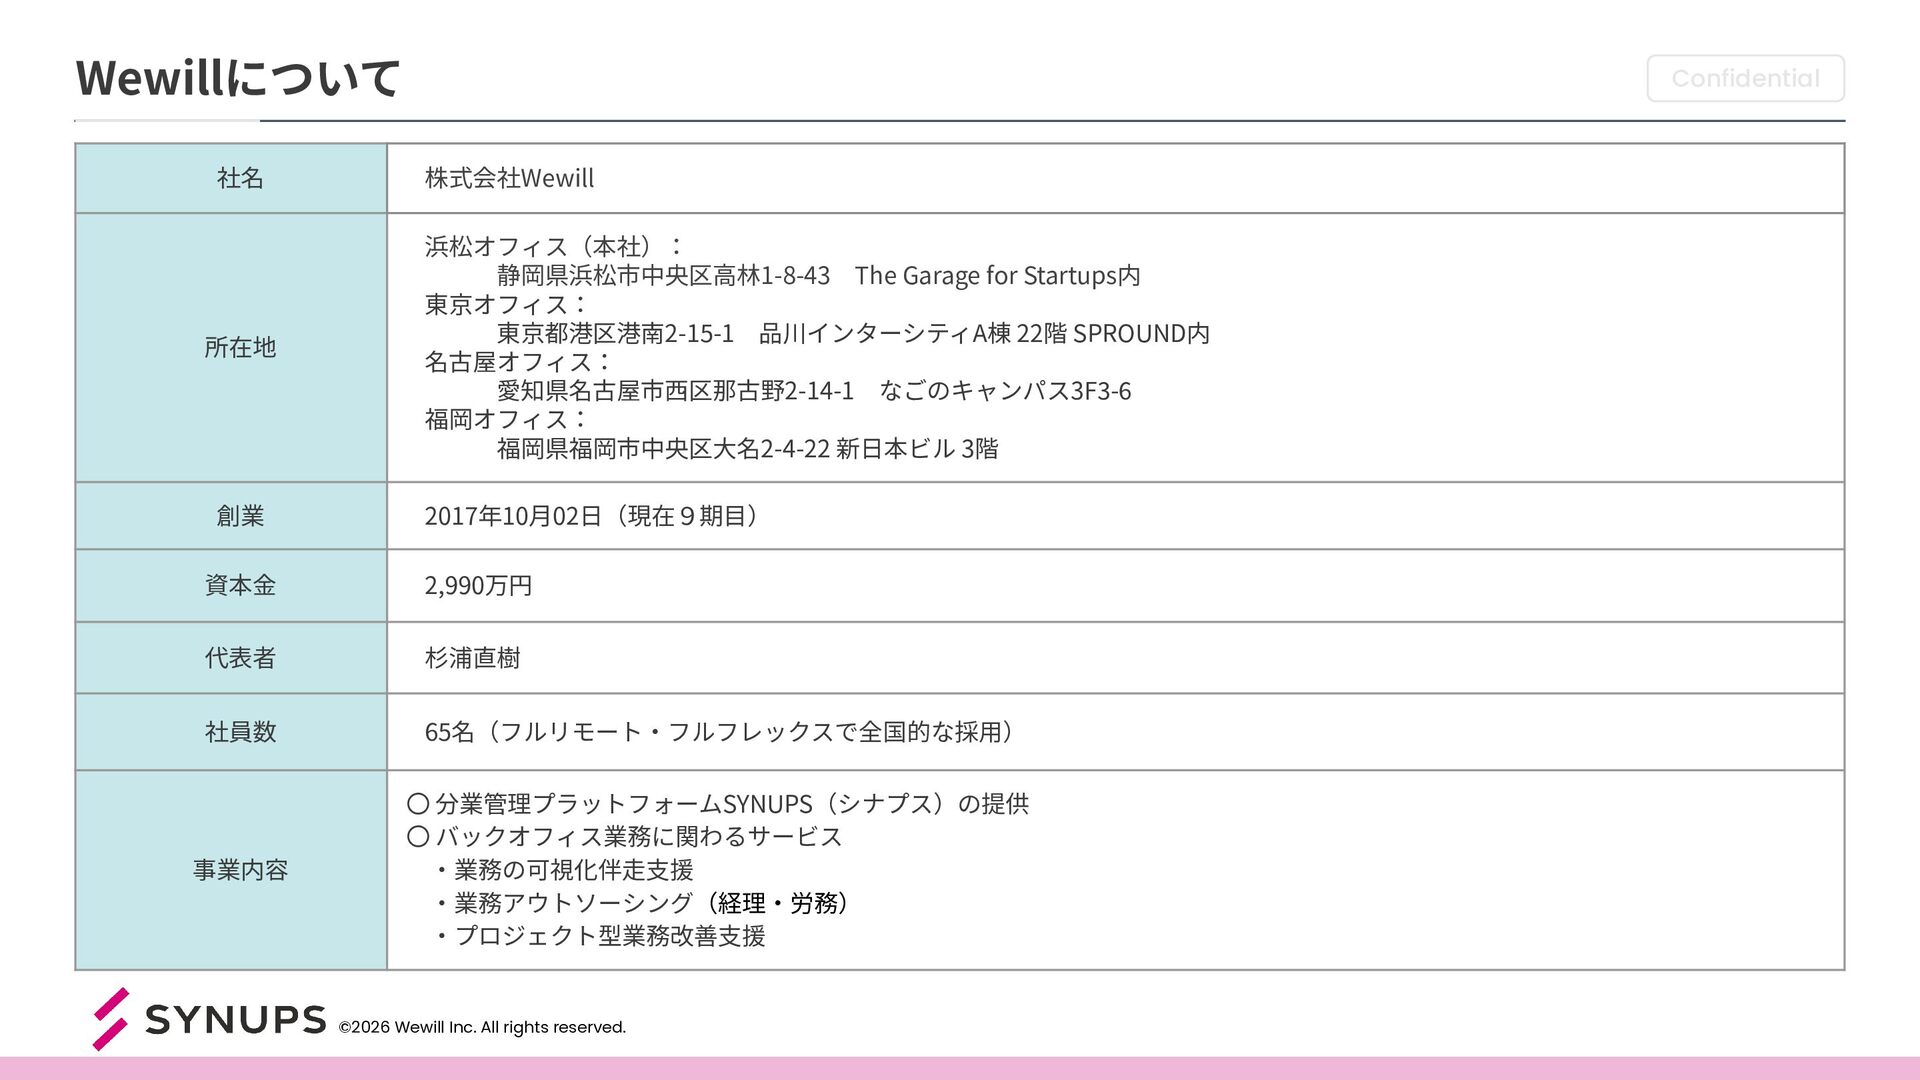Click the copyright notice "©2026 Wewill Inc."
This screenshot has width=1920, height=1080.
tap(482, 1027)
